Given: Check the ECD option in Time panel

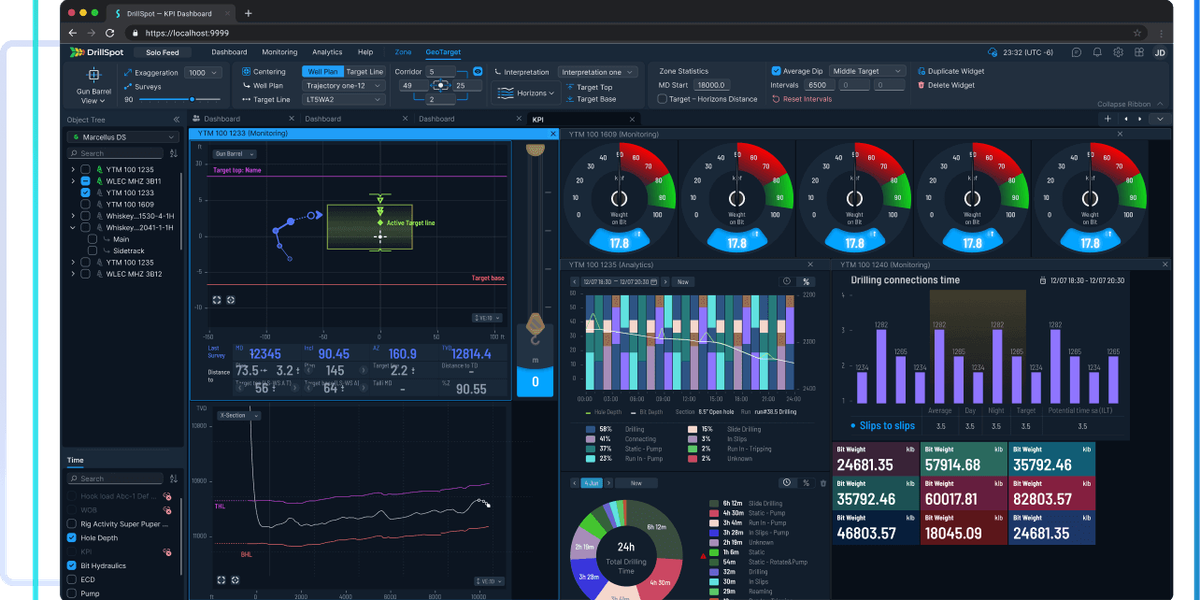Looking at the screenshot, I should click(71, 579).
